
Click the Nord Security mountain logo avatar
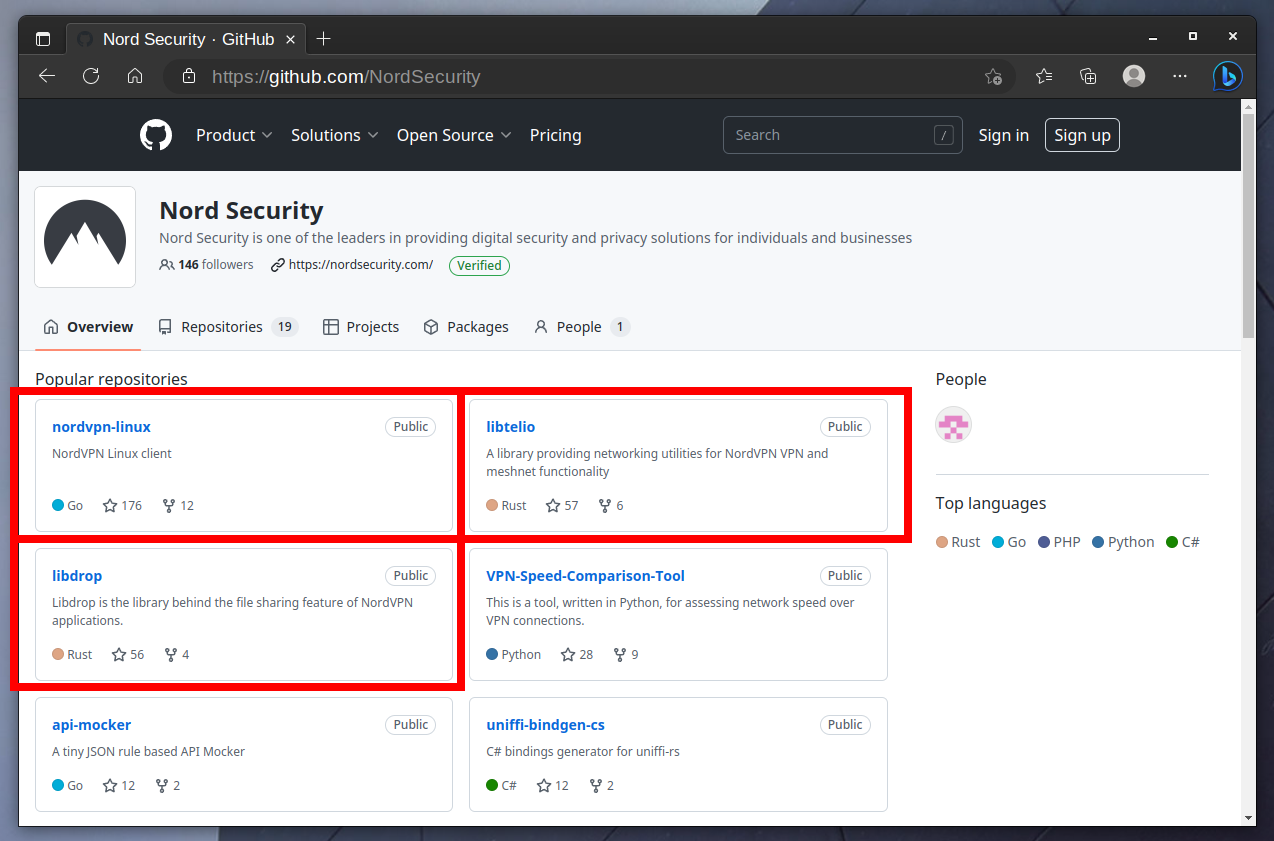pyautogui.click(x=85, y=237)
